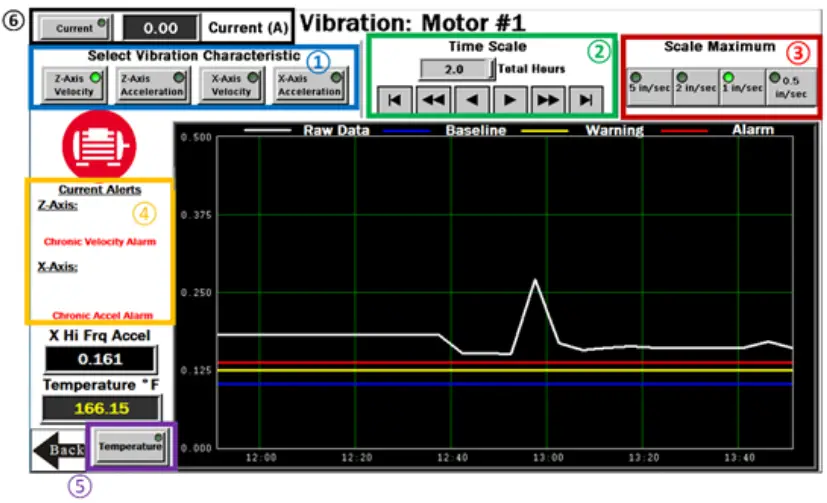Click the 12:00 time axis label
Screen dimensions: 827x503
(261, 458)
